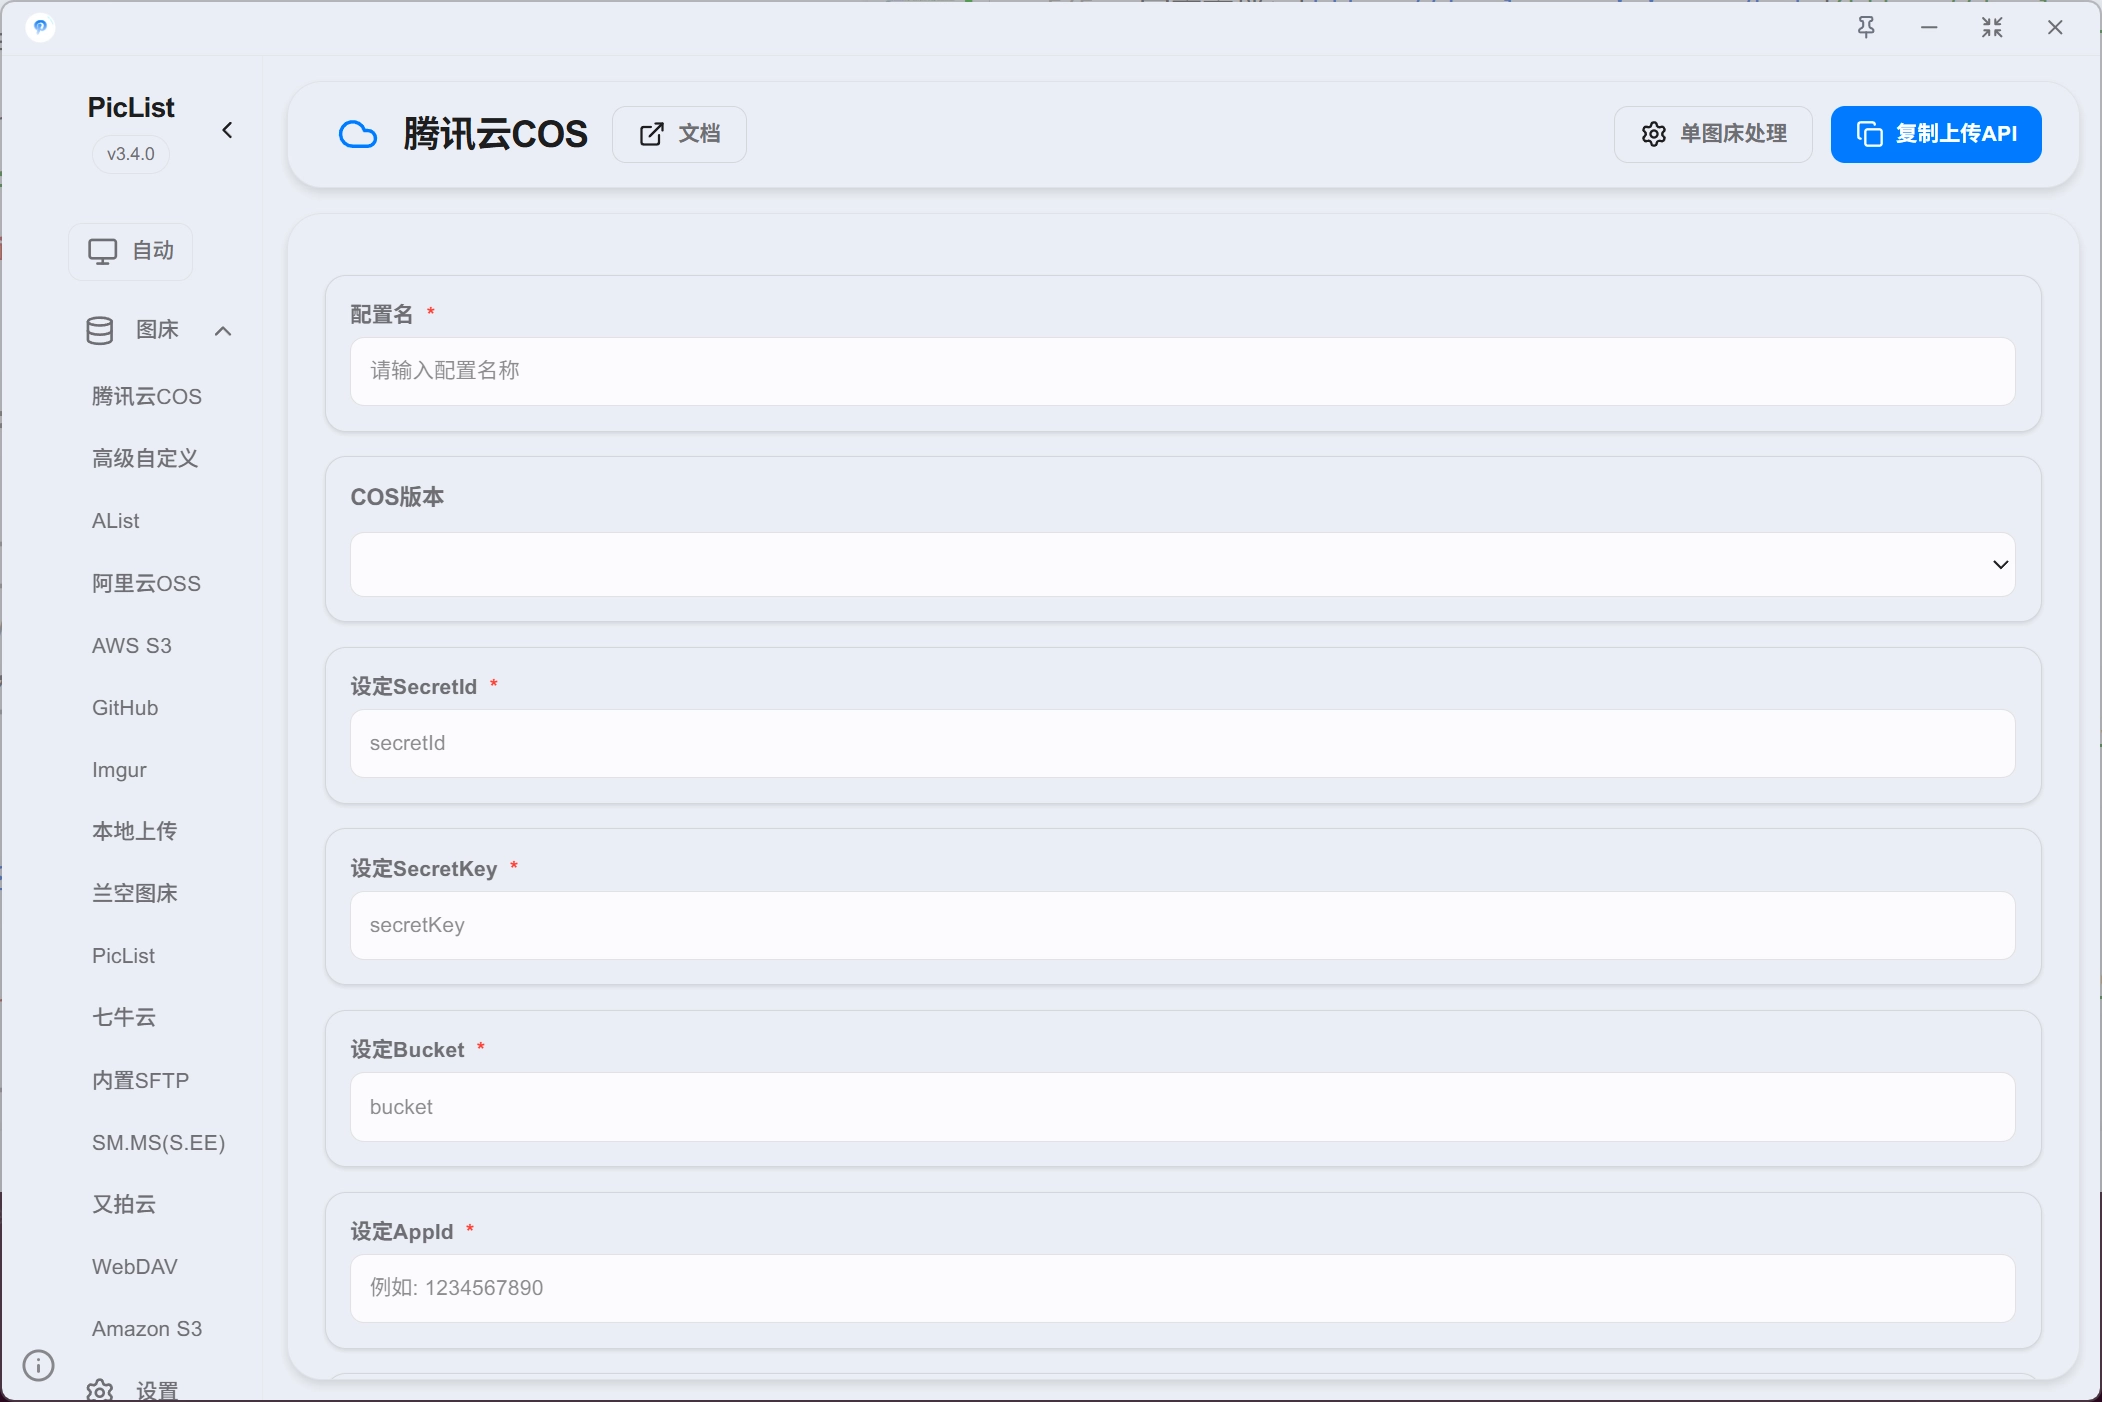
Task: Select Amazon S3 in the sidebar
Action: coord(147,1329)
